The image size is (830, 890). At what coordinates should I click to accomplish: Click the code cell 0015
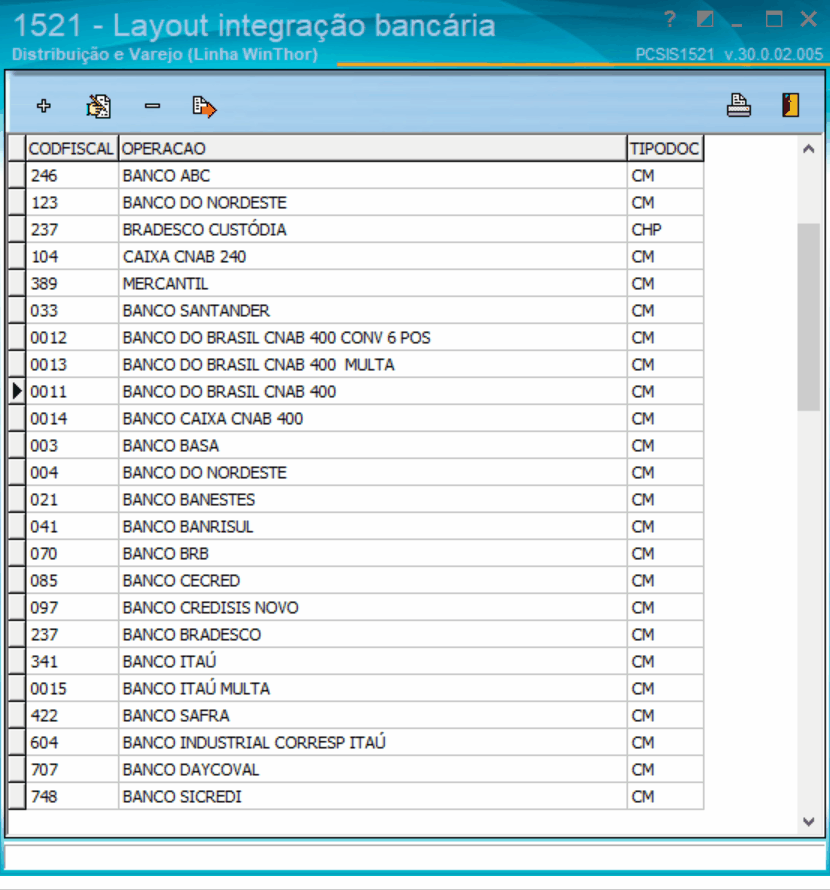click(72, 689)
